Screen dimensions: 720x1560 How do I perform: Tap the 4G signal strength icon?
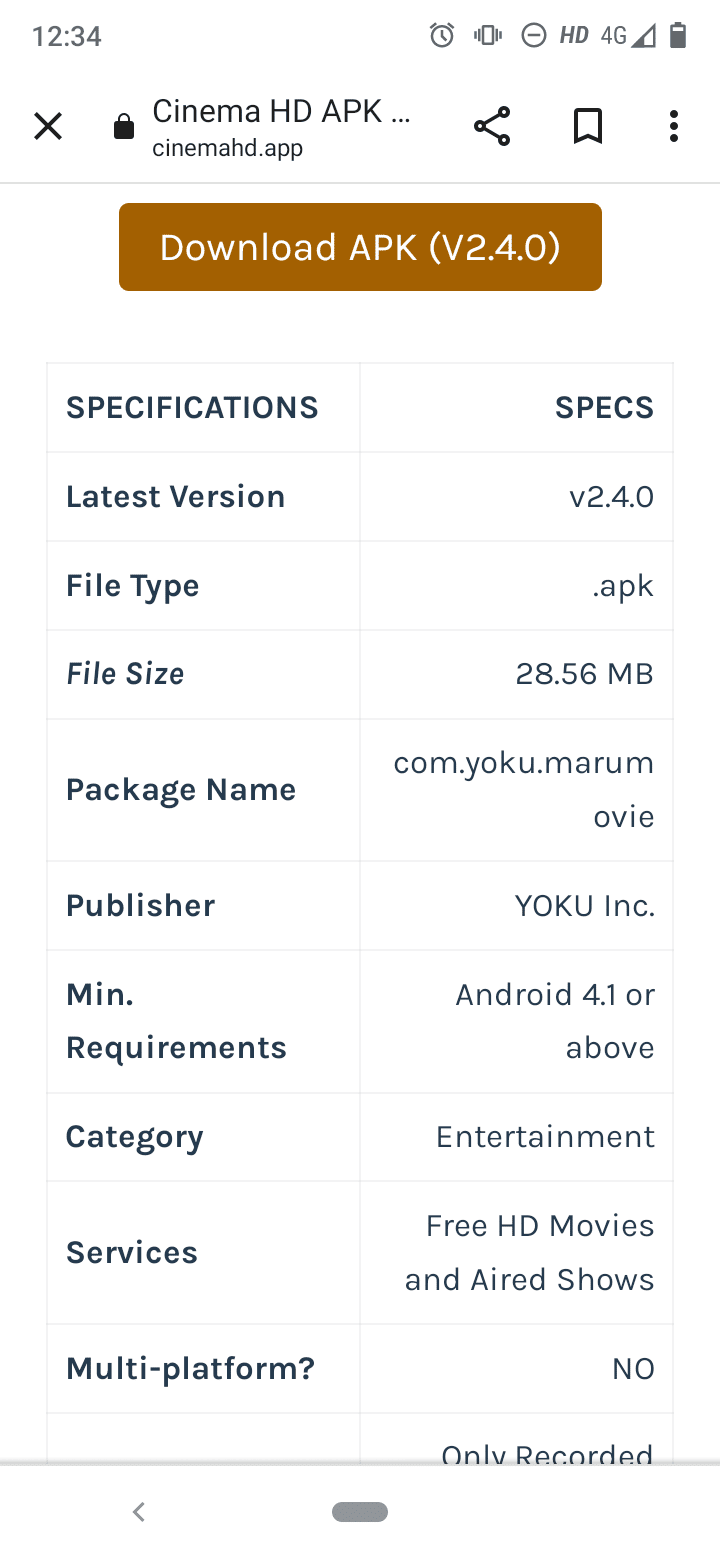click(x=628, y=37)
